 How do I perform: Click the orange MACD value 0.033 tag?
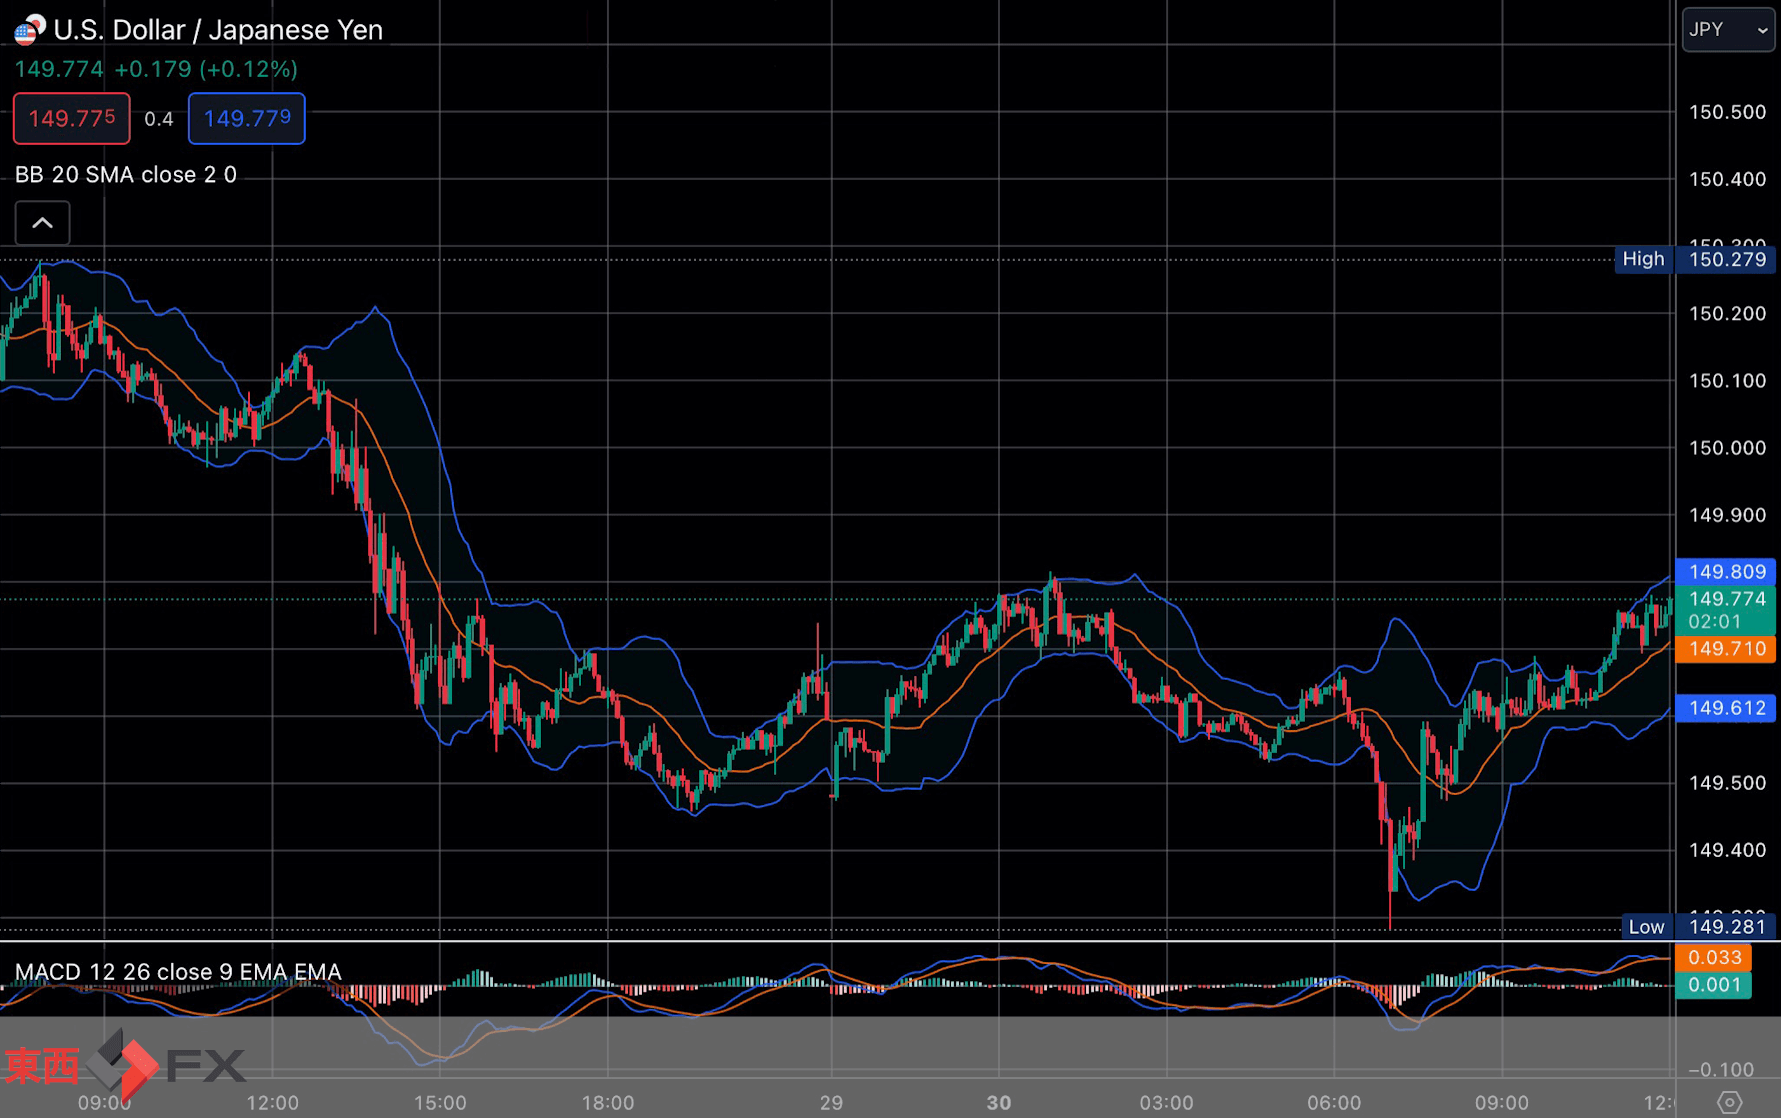1714,958
